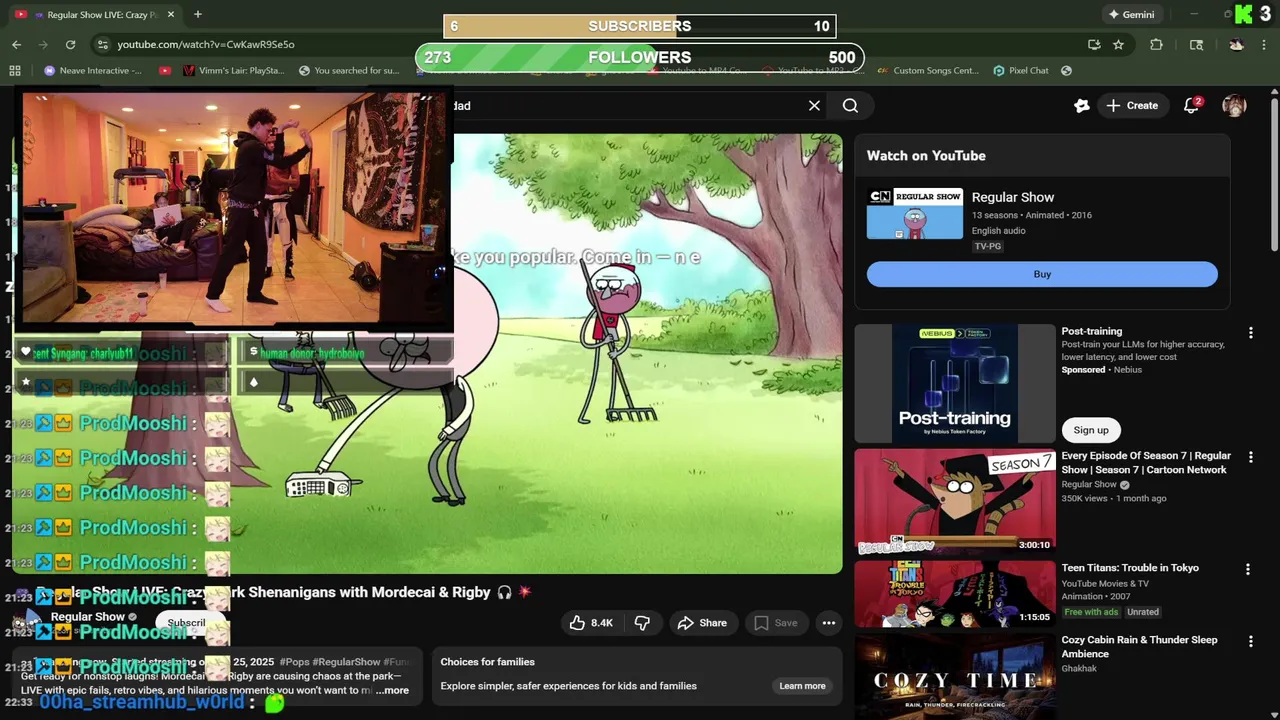This screenshot has width=1280, height=720.
Task: Close the Regular Show LIVE tab
Action: click(171, 14)
